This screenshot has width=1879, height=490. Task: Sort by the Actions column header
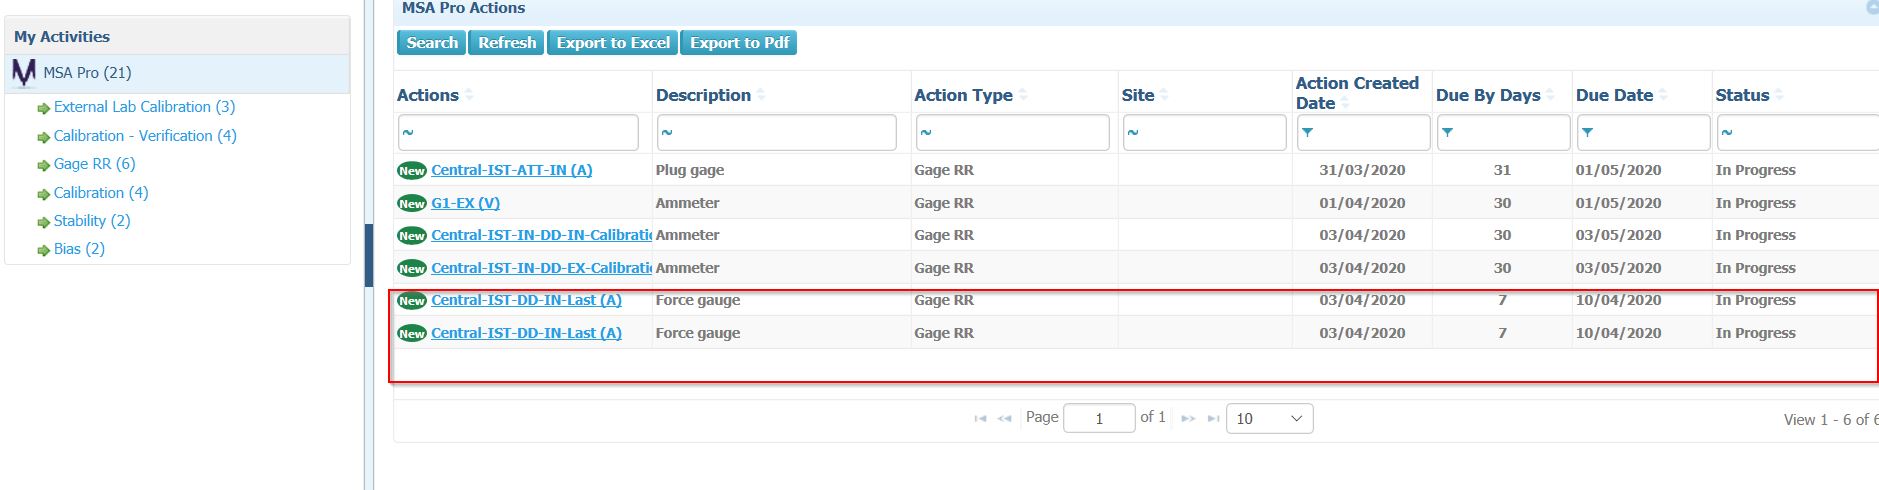(x=428, y=95)
